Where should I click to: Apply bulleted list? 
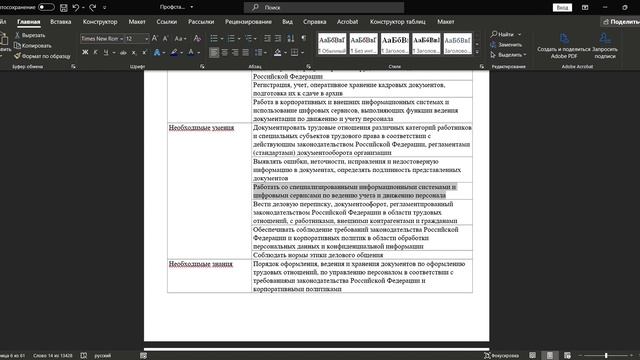tap(214, 38)
